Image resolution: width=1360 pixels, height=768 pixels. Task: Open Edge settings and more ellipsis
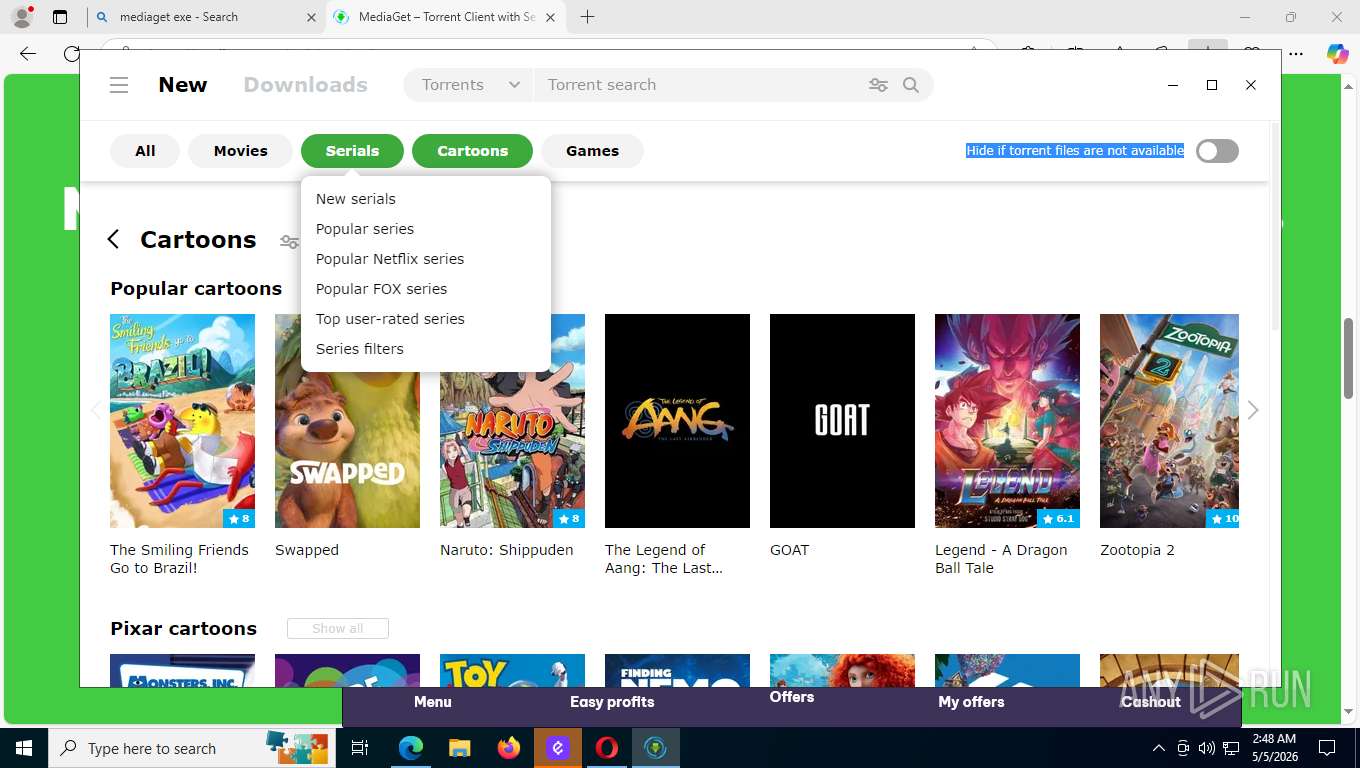pyautogui.click(x=1296, y=54)
